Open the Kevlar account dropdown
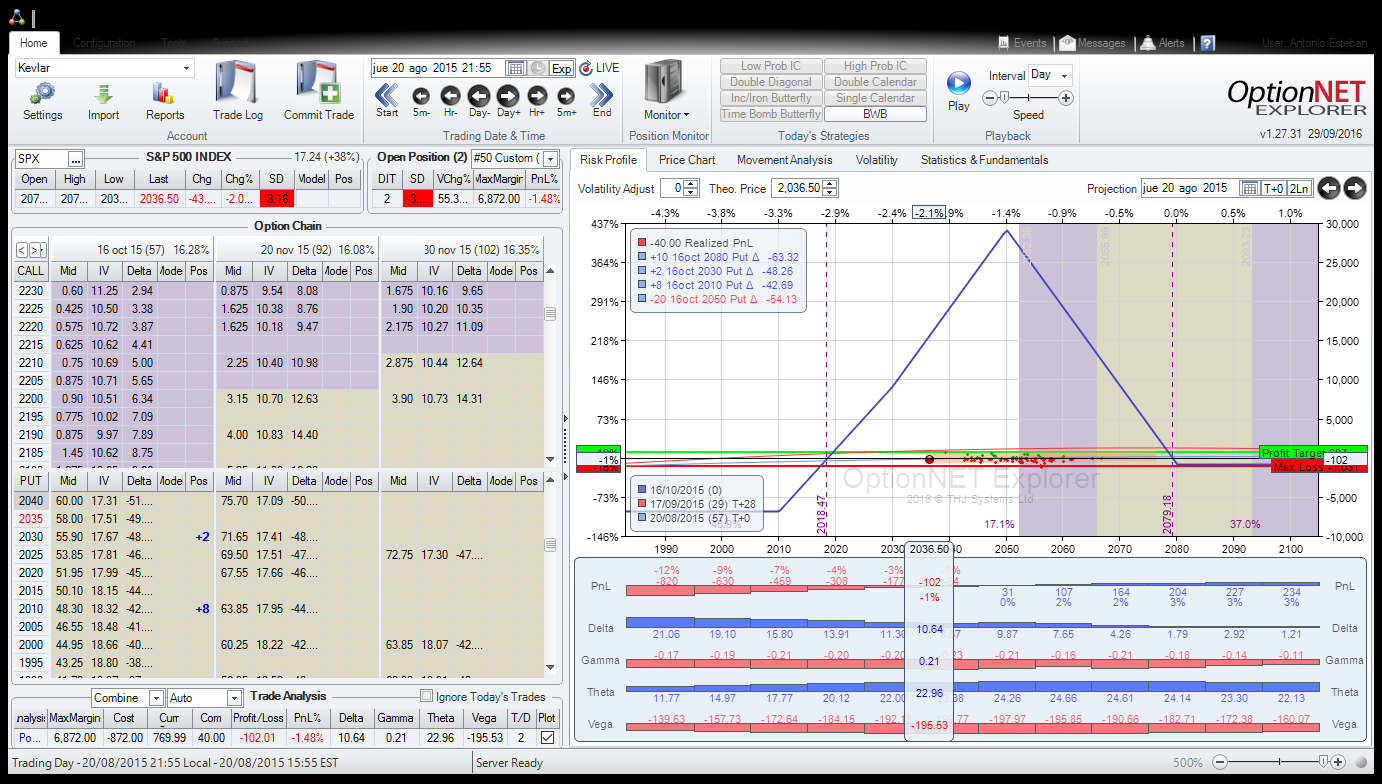1382x784 pixels. [186, 68]
